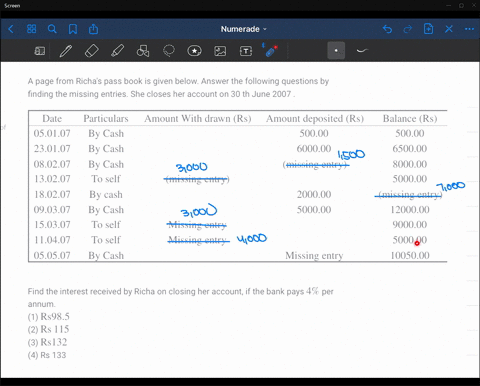This screenshot has height=386, width=480.
Task: Click the Date column header
Action: click(x=52, y=119)
